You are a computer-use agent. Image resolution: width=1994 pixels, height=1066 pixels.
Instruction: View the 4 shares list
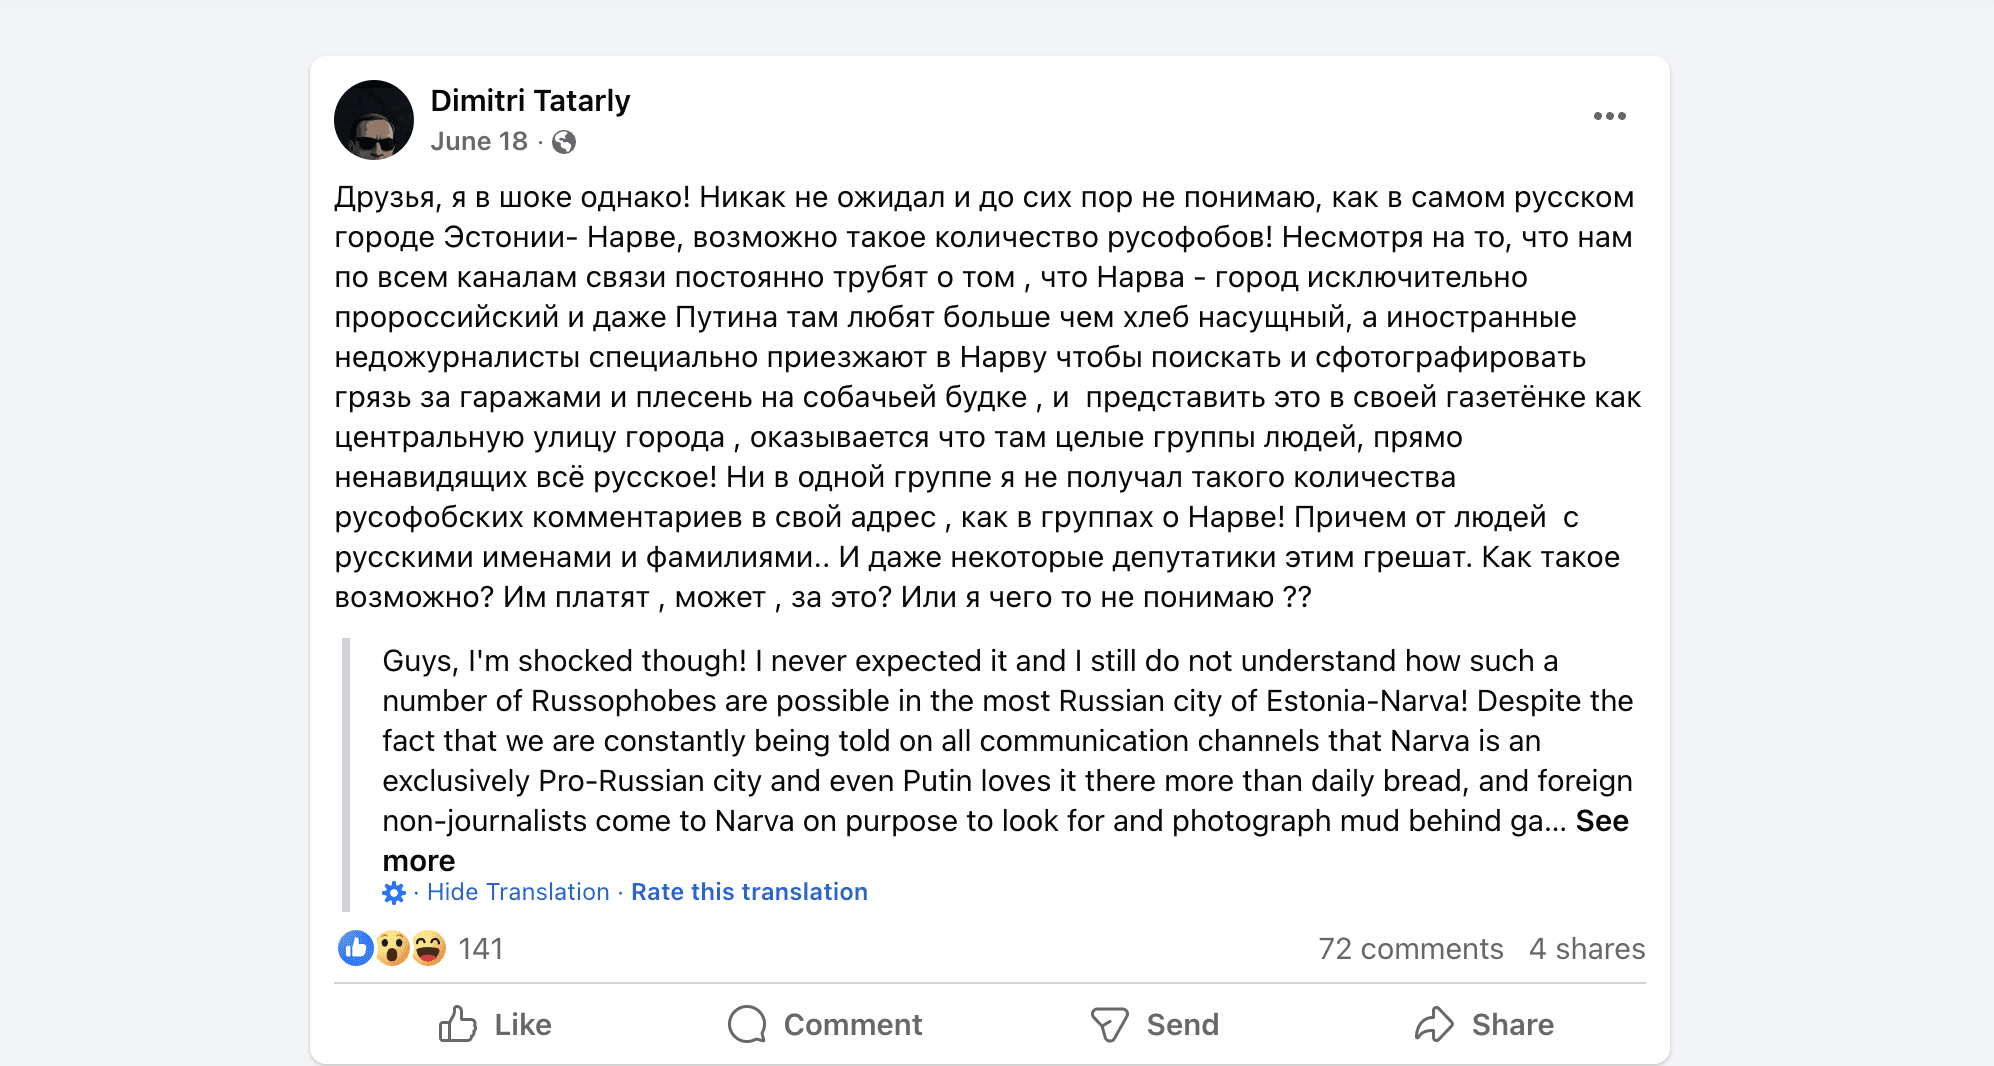click(1586, 949)
